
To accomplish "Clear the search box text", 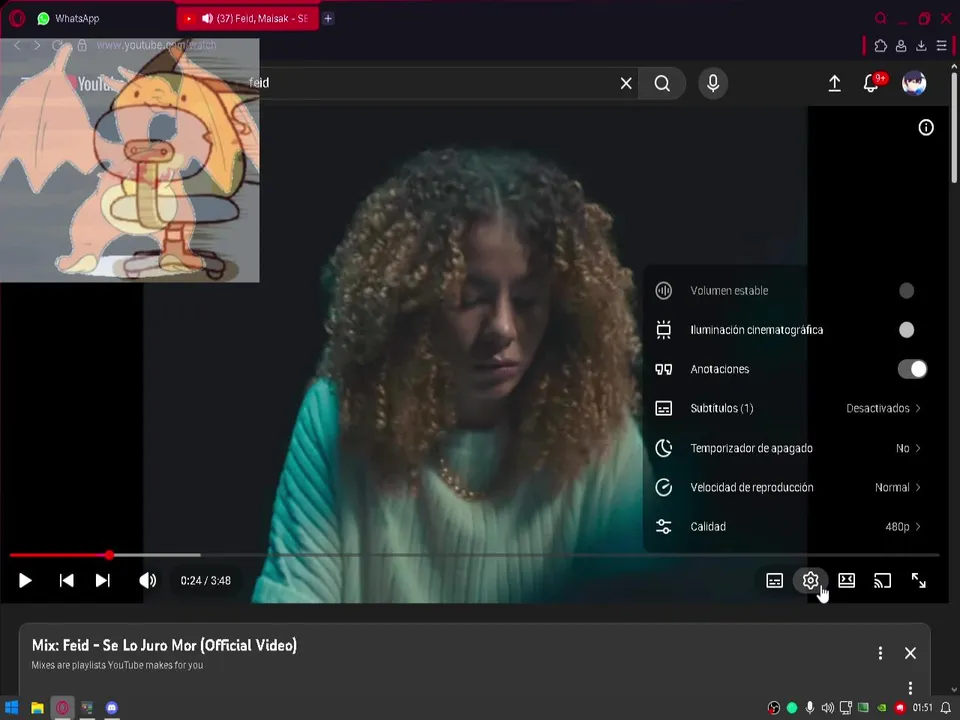I will (x=626, y=83).
